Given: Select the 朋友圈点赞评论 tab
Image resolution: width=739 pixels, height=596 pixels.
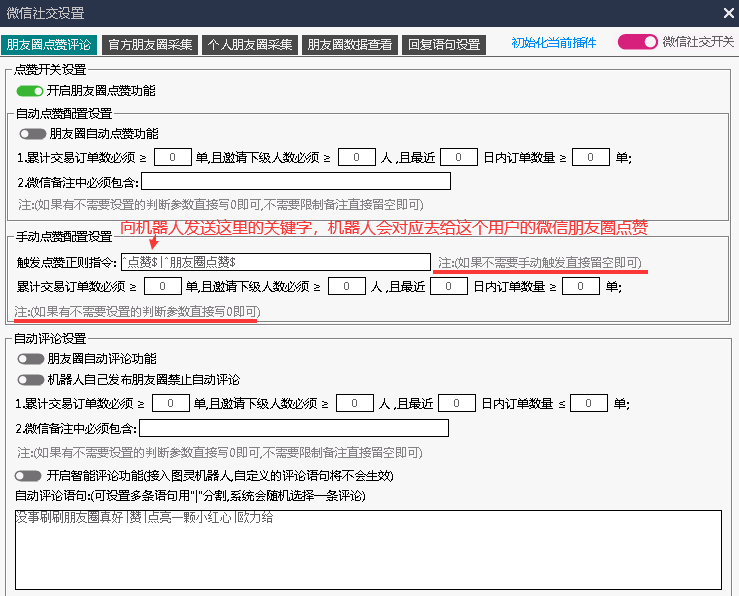Looking at the screenshot, I should [48, 44].
